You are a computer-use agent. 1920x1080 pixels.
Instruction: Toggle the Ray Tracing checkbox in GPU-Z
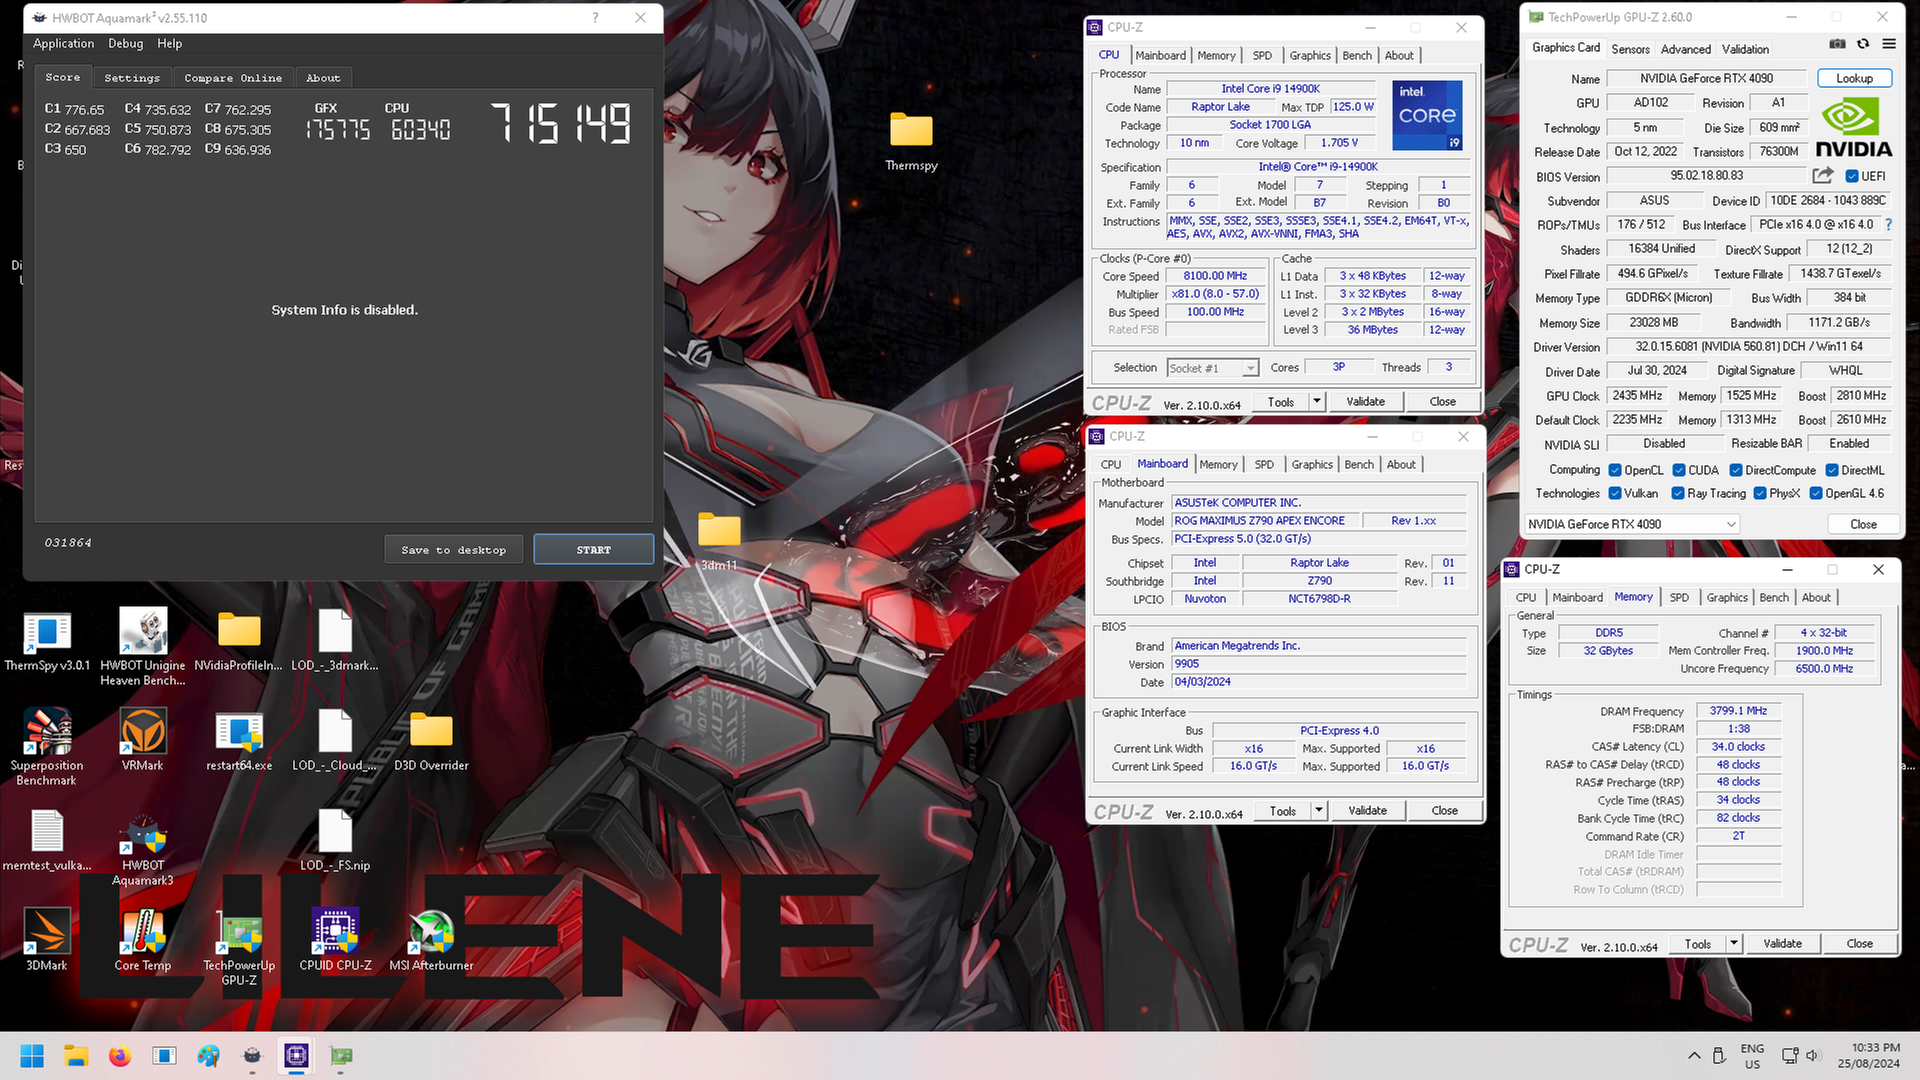(1678, 493)
